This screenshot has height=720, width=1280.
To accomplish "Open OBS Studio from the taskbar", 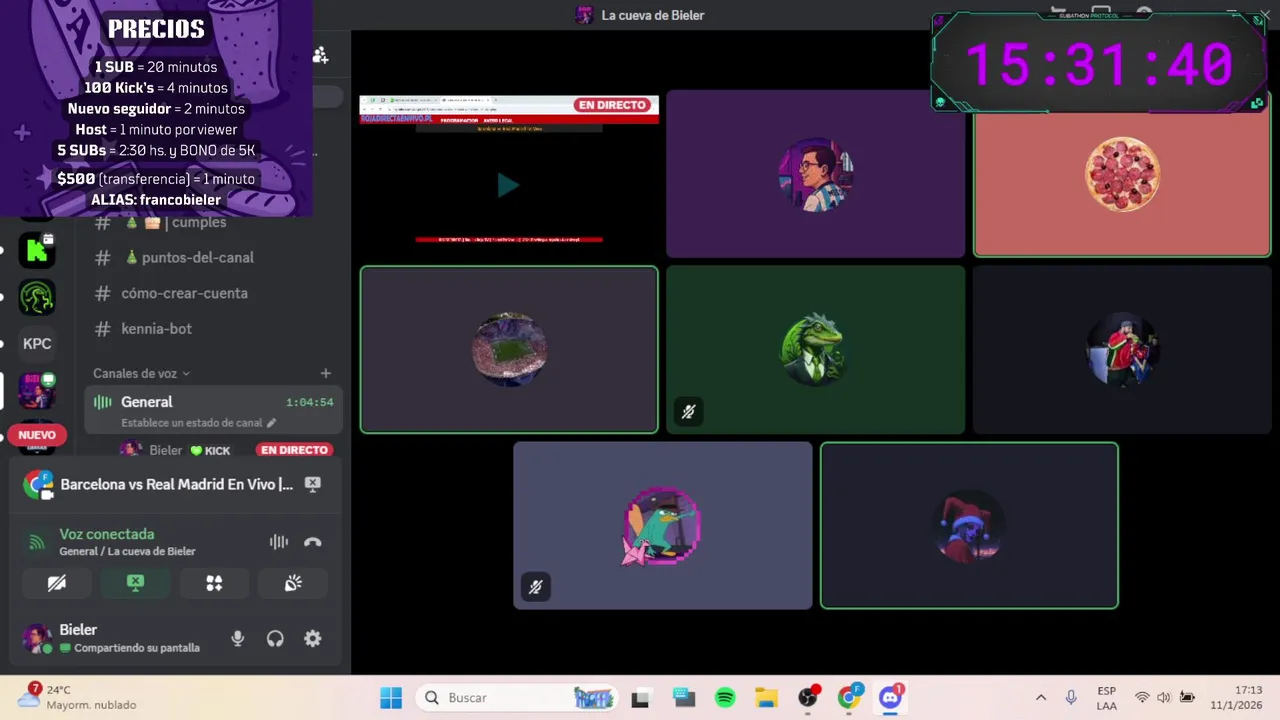I will 808,697.
